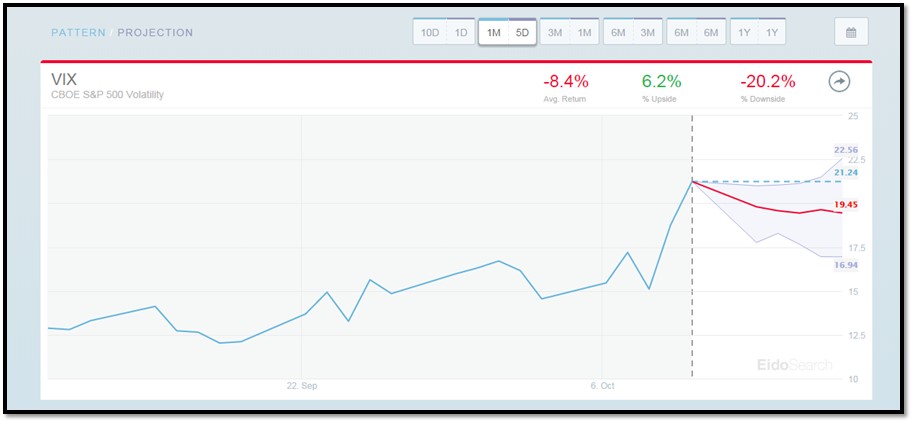Click the 21.24 current level label

point(845,172)
